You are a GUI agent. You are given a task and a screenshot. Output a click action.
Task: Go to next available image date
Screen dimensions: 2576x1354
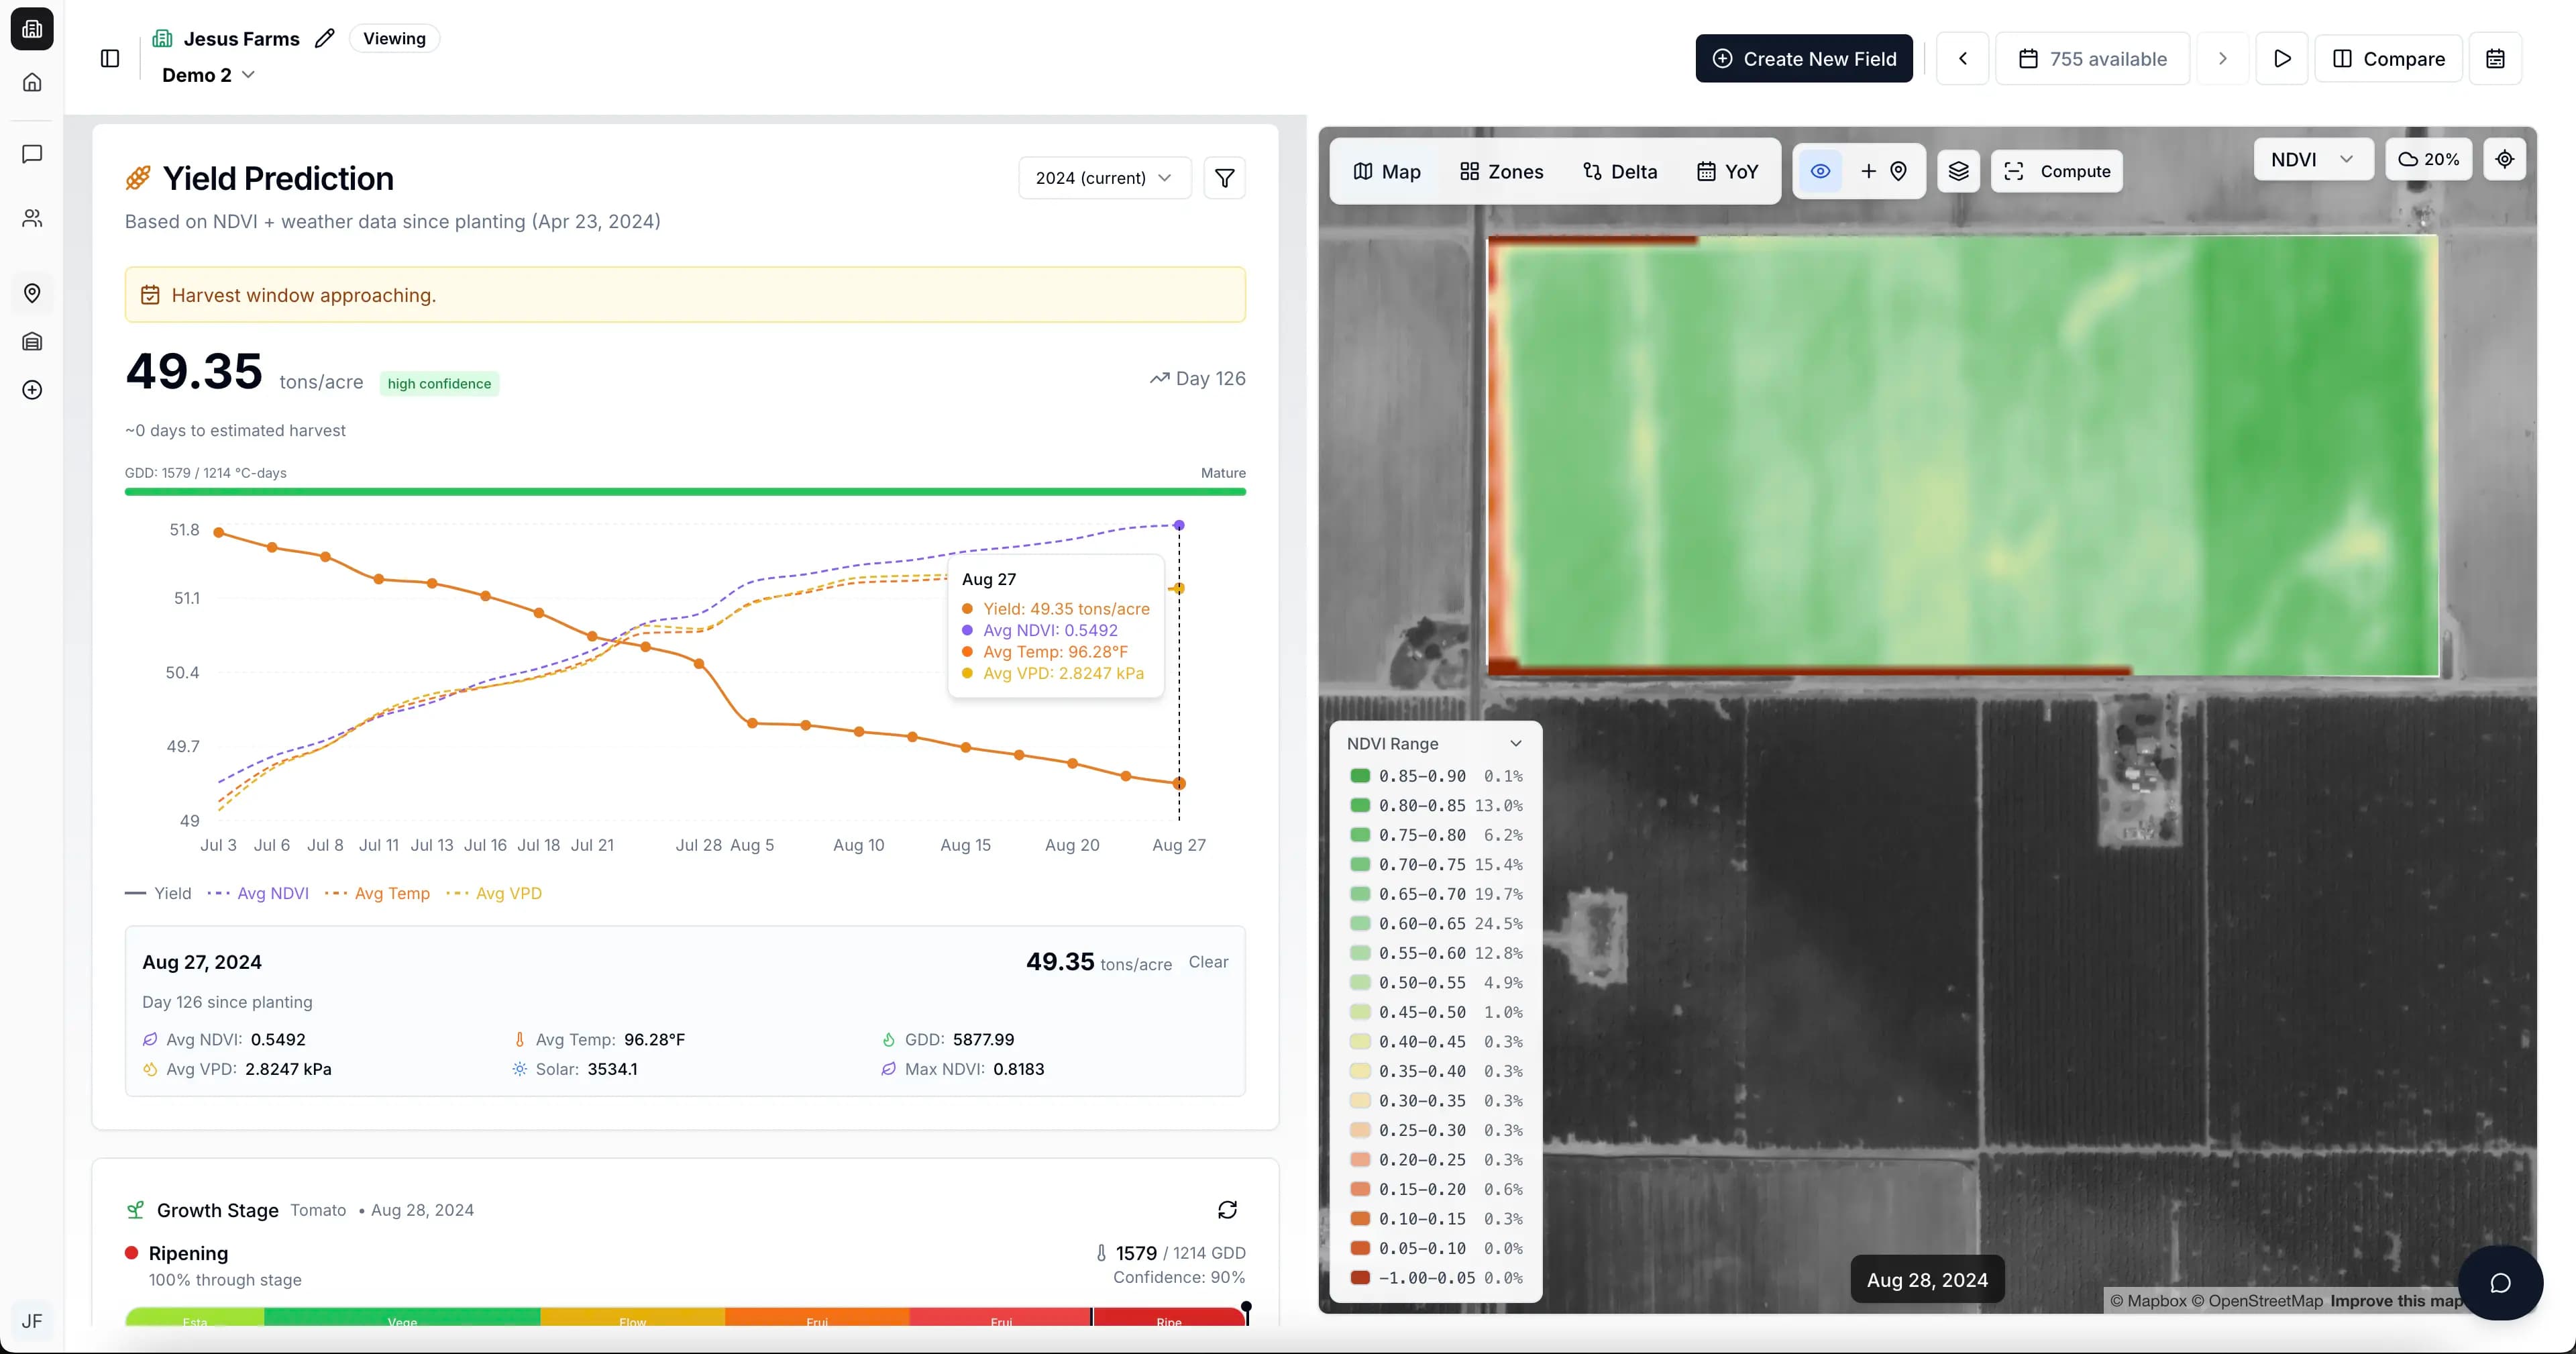coord(2222,58)
